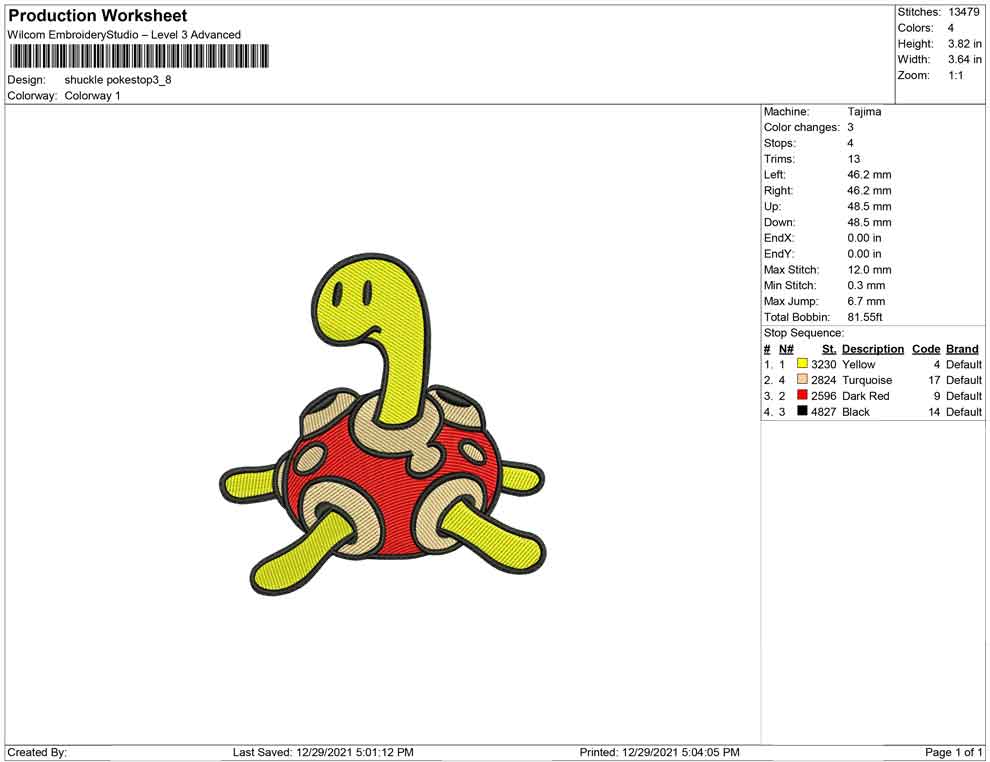
Task: Click the Yellow thread color swatch
Action: [802, 364]
